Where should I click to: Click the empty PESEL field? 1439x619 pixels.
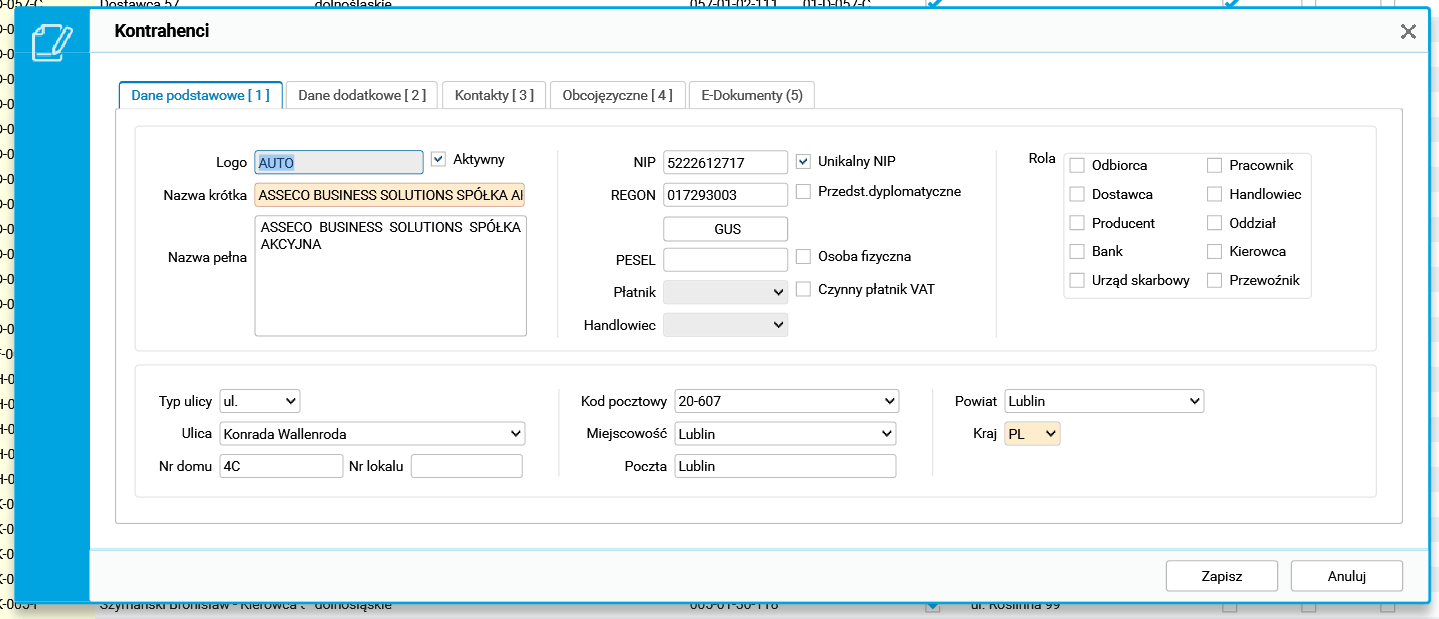(726, 260)
